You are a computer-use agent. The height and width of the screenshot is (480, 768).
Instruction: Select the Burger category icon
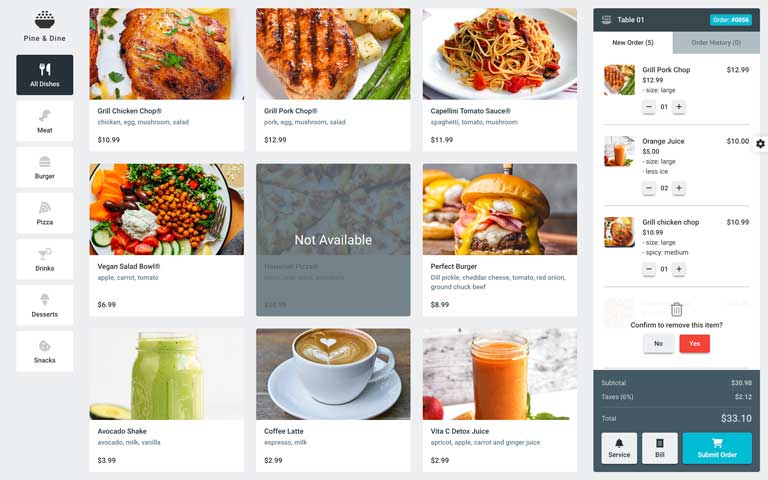(x=45, y=162)
